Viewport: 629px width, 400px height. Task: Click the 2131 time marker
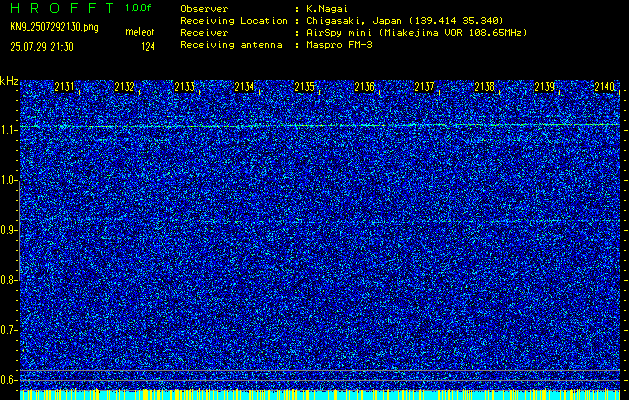pyautogui.click(x=64, y=87)
